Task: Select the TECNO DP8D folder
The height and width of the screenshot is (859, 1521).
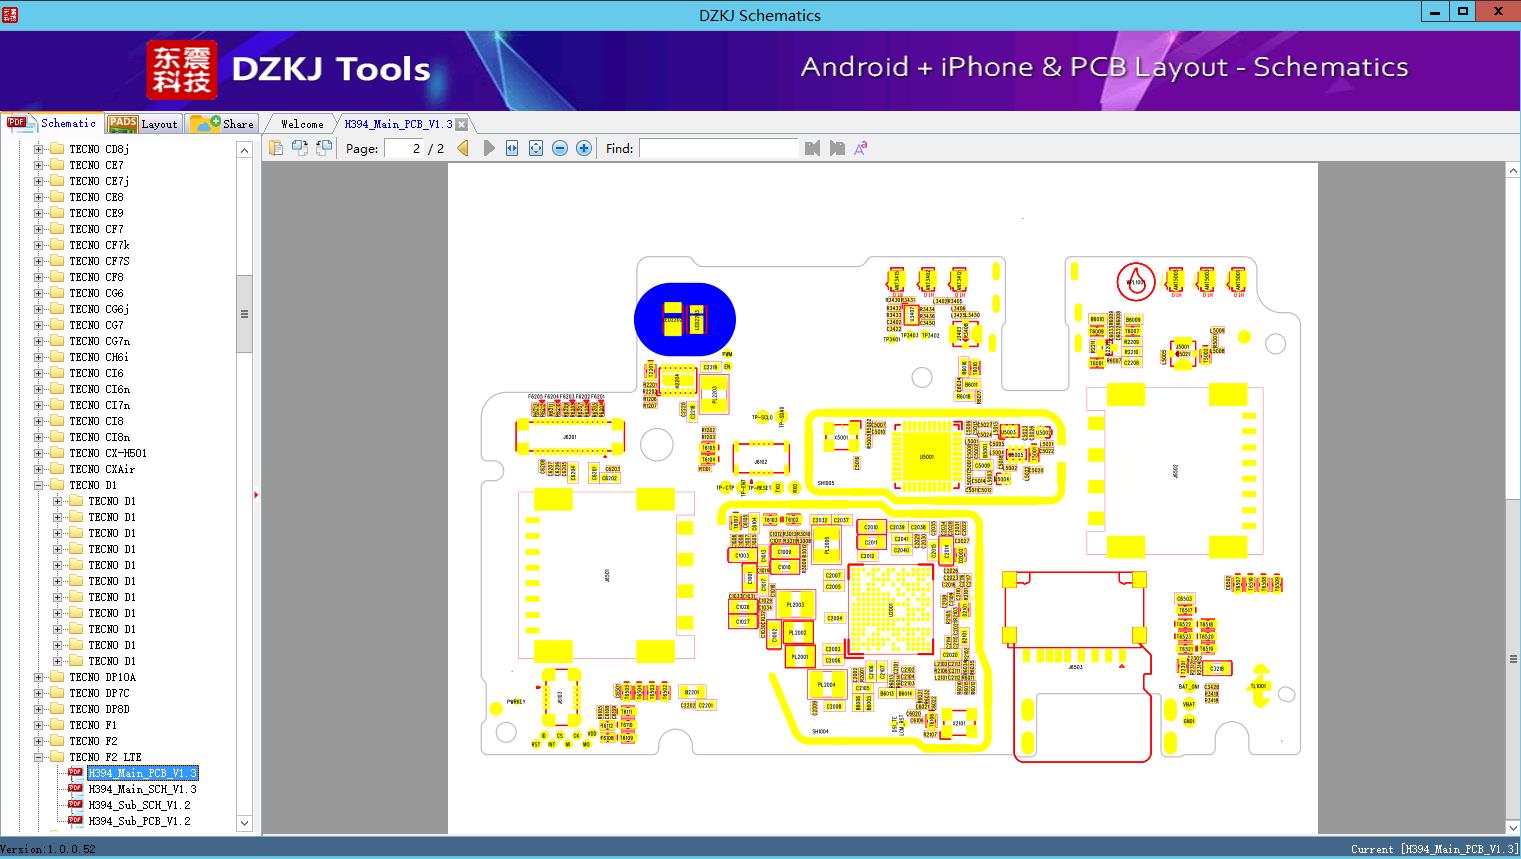Action: click(x=99, y=709)
